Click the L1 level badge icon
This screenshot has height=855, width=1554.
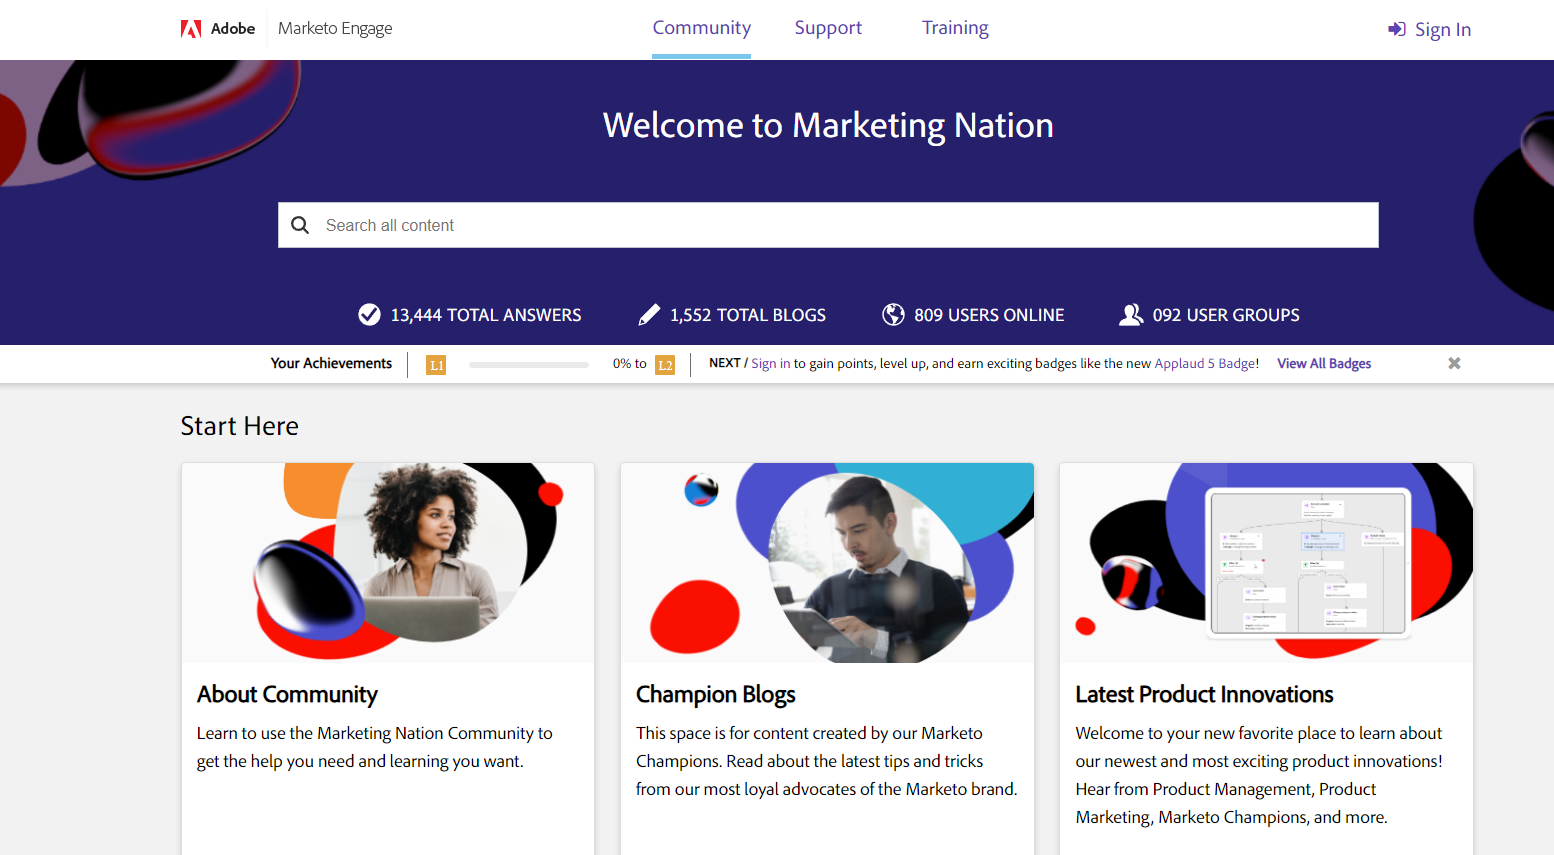(x=436, y=365)
